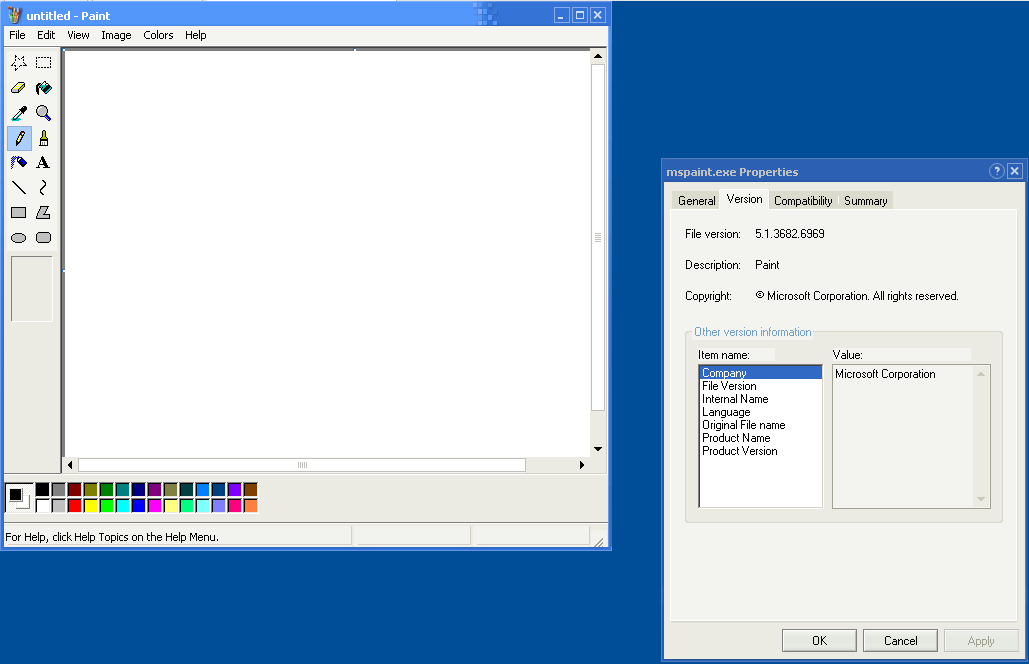
Task: Open the Colors menu
Action: [158, 35]
